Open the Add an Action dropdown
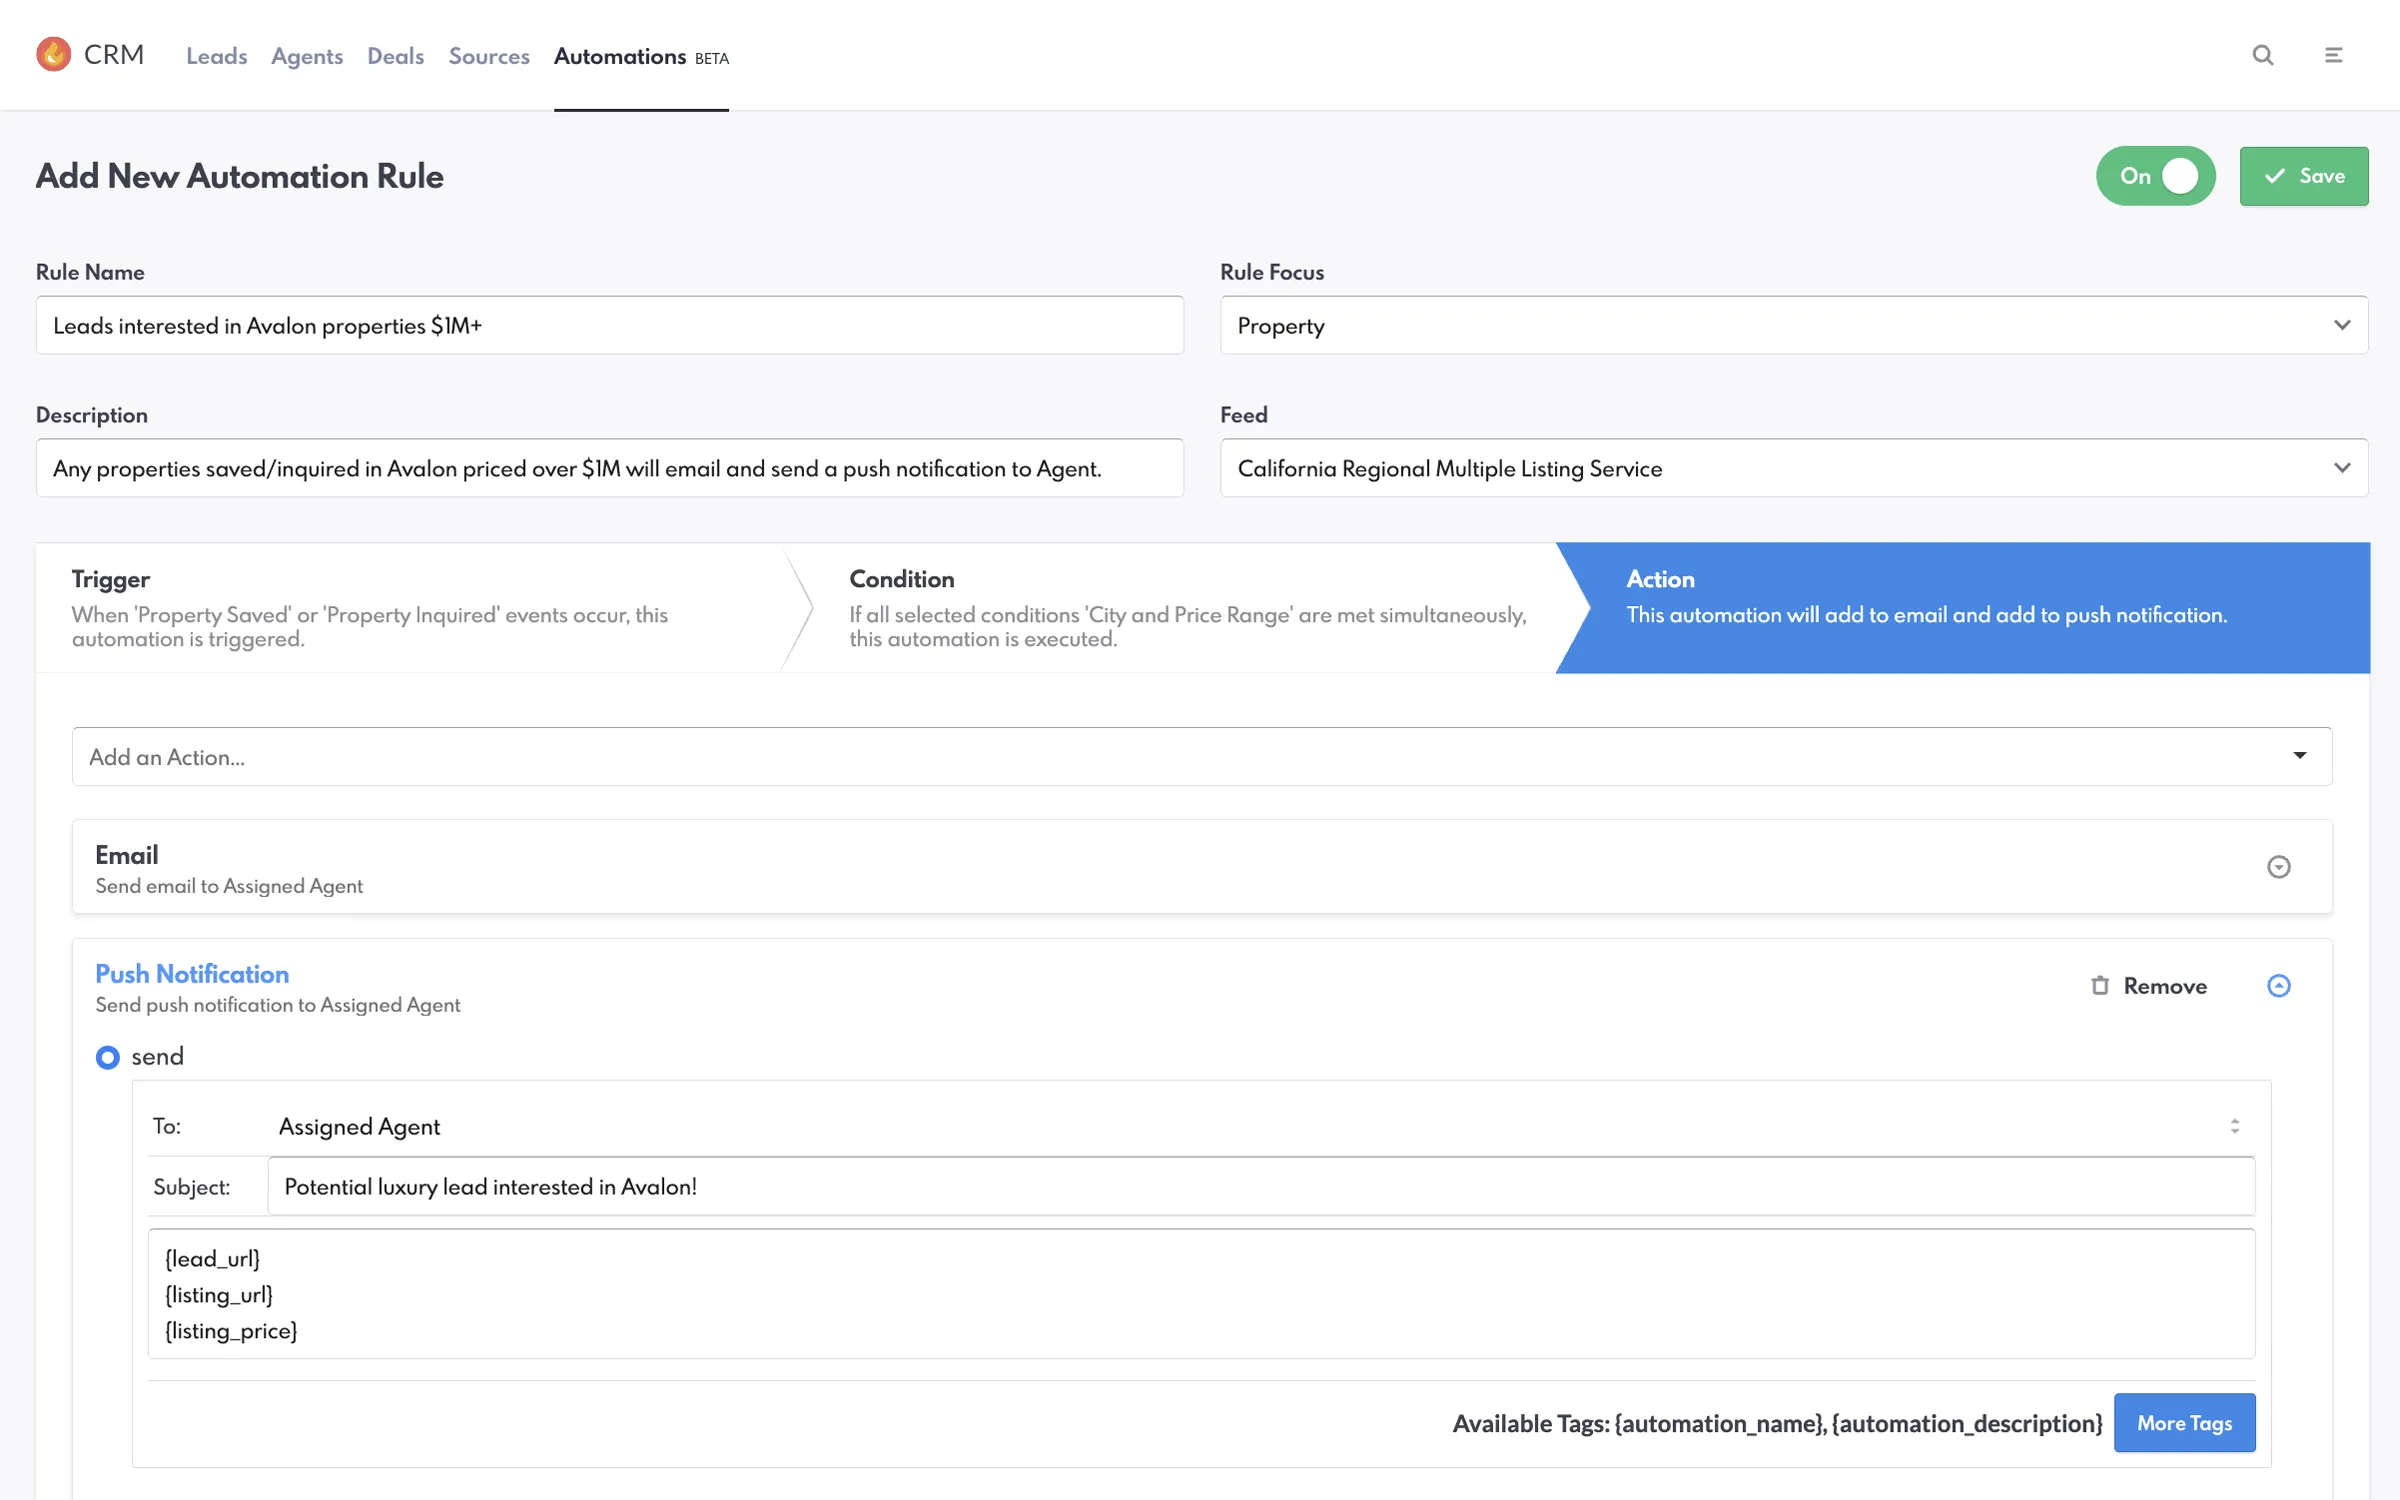This screenshot has height=1500, width=2400. pyautogui.click(x=1202, y=757)
